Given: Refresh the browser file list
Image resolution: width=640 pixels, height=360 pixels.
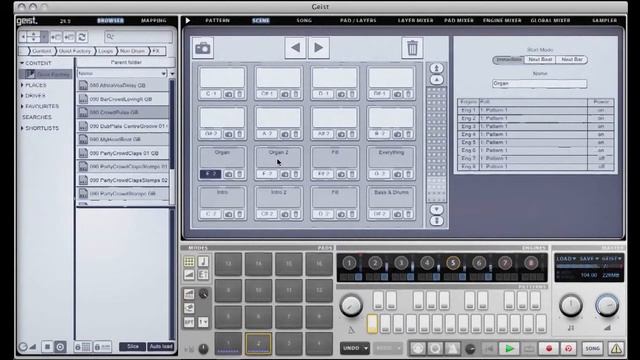Looking at the screenshot, I should click(x=82, y=37).
